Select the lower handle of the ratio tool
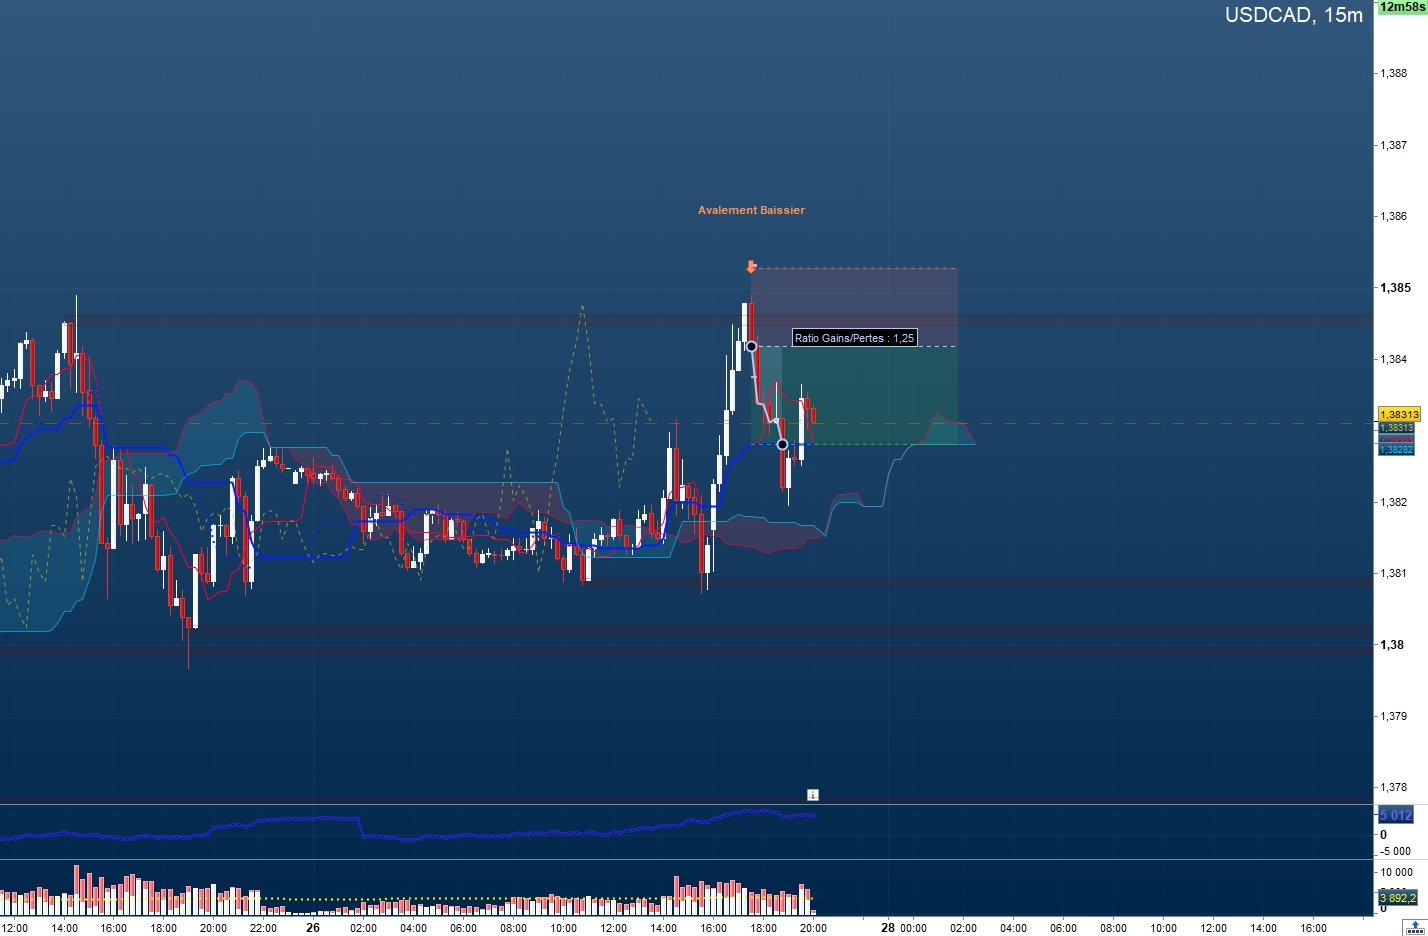This screenshot has height=936, width=1428. 782,444
